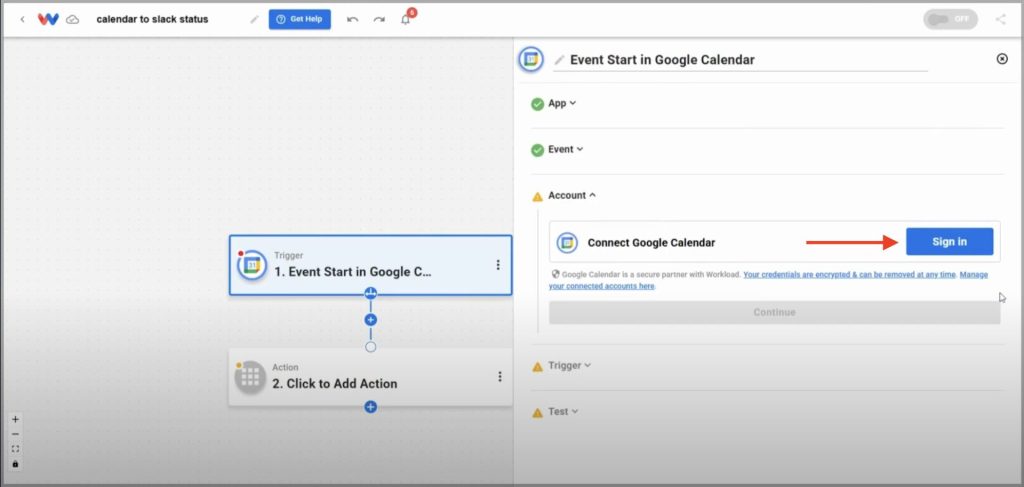Click the share icon in the top right
This screenshot has width=1024, height=487.
(x=1000, y=20)
